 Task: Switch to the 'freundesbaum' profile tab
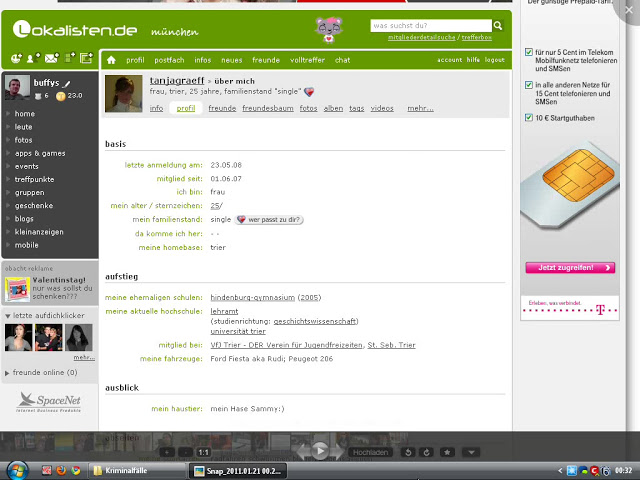click(x=266, y=108)
